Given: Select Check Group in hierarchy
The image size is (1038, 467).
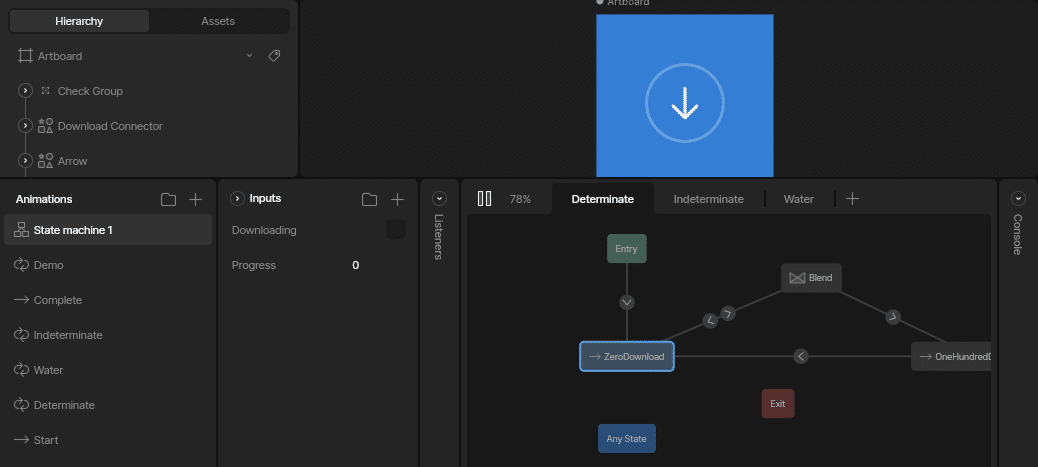Looking at the screenshot, I should point(90,91).
